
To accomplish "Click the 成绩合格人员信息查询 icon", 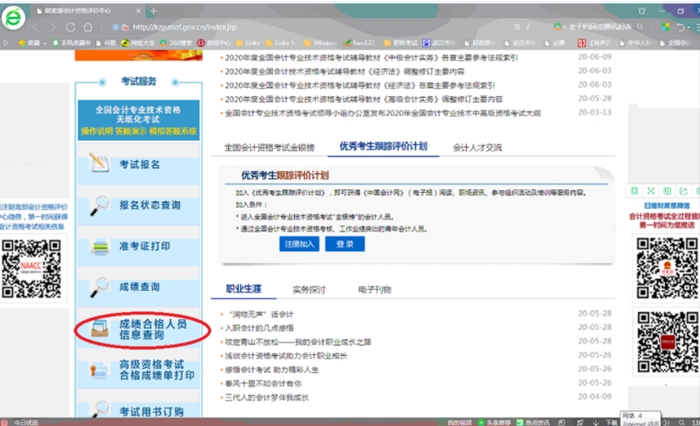I will [x=99, y=329].
